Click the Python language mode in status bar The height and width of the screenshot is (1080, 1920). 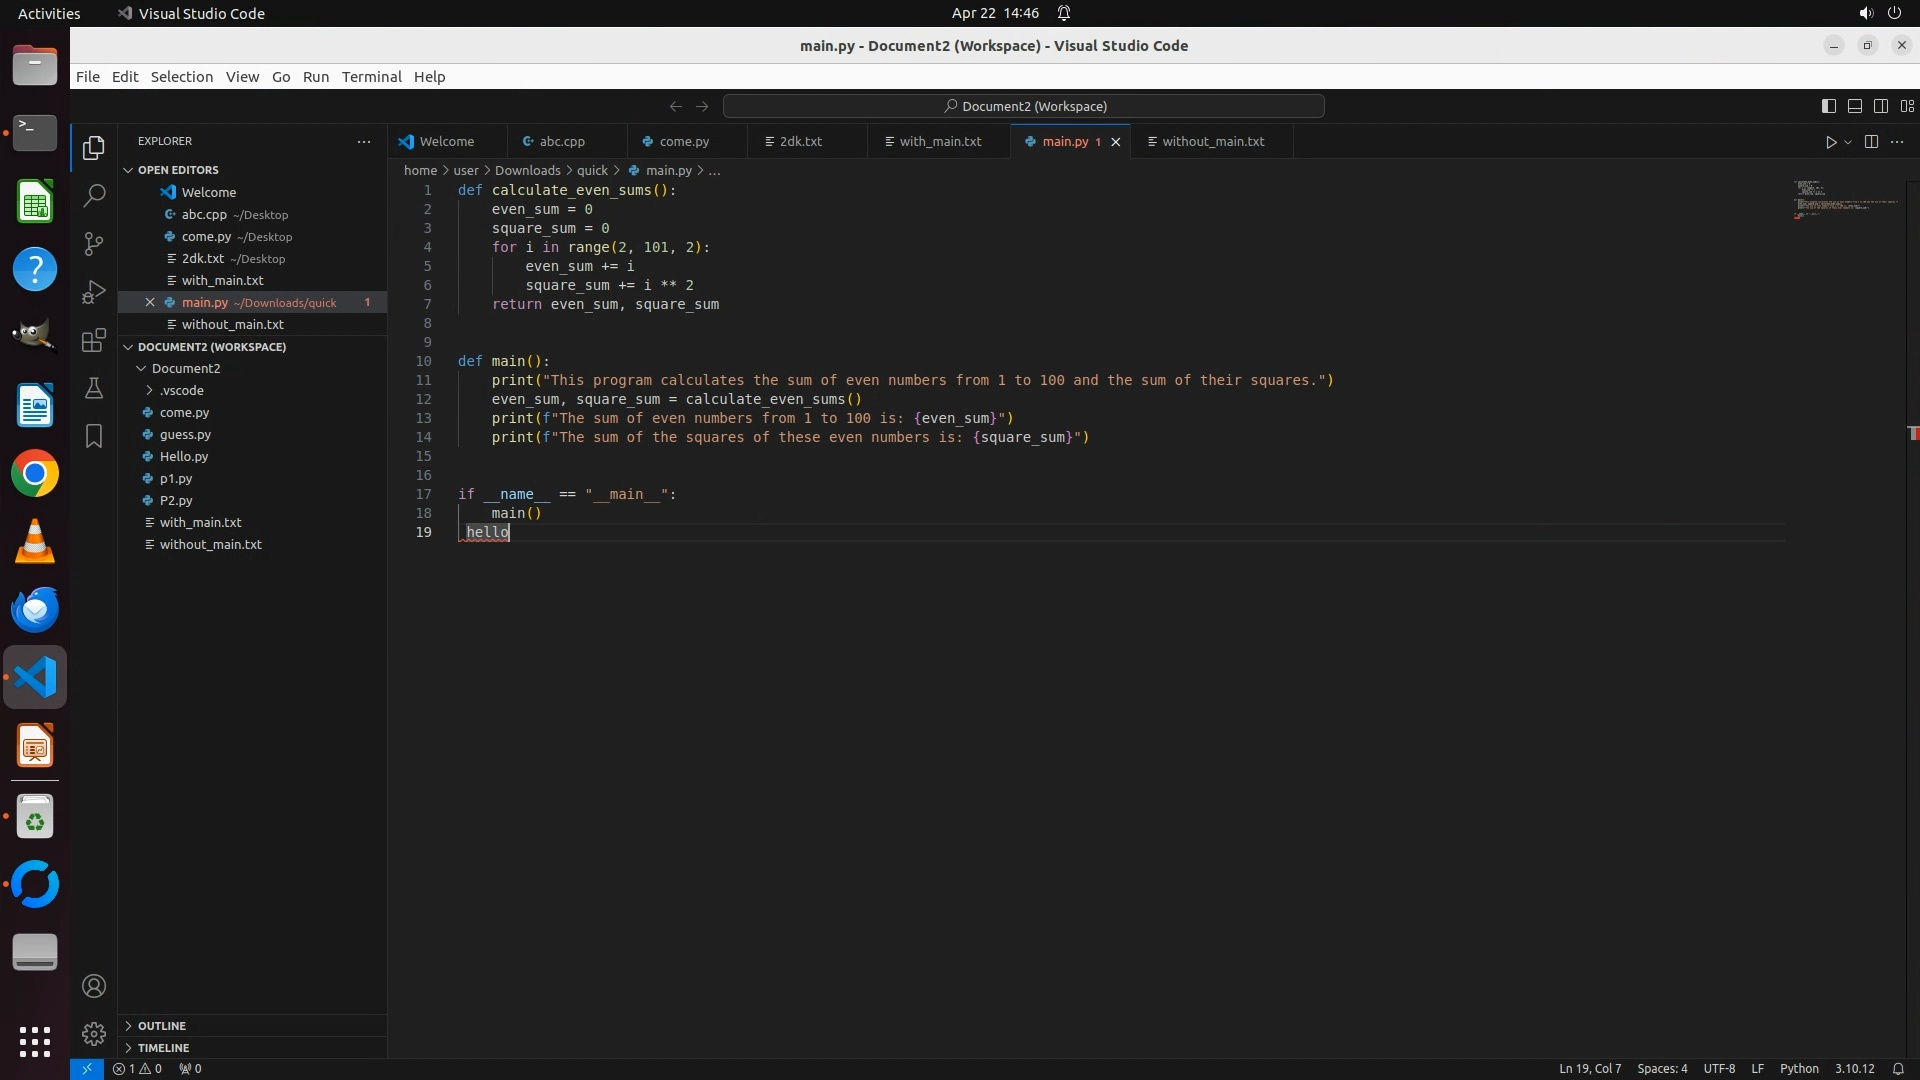click(x=1798, y=1068)
